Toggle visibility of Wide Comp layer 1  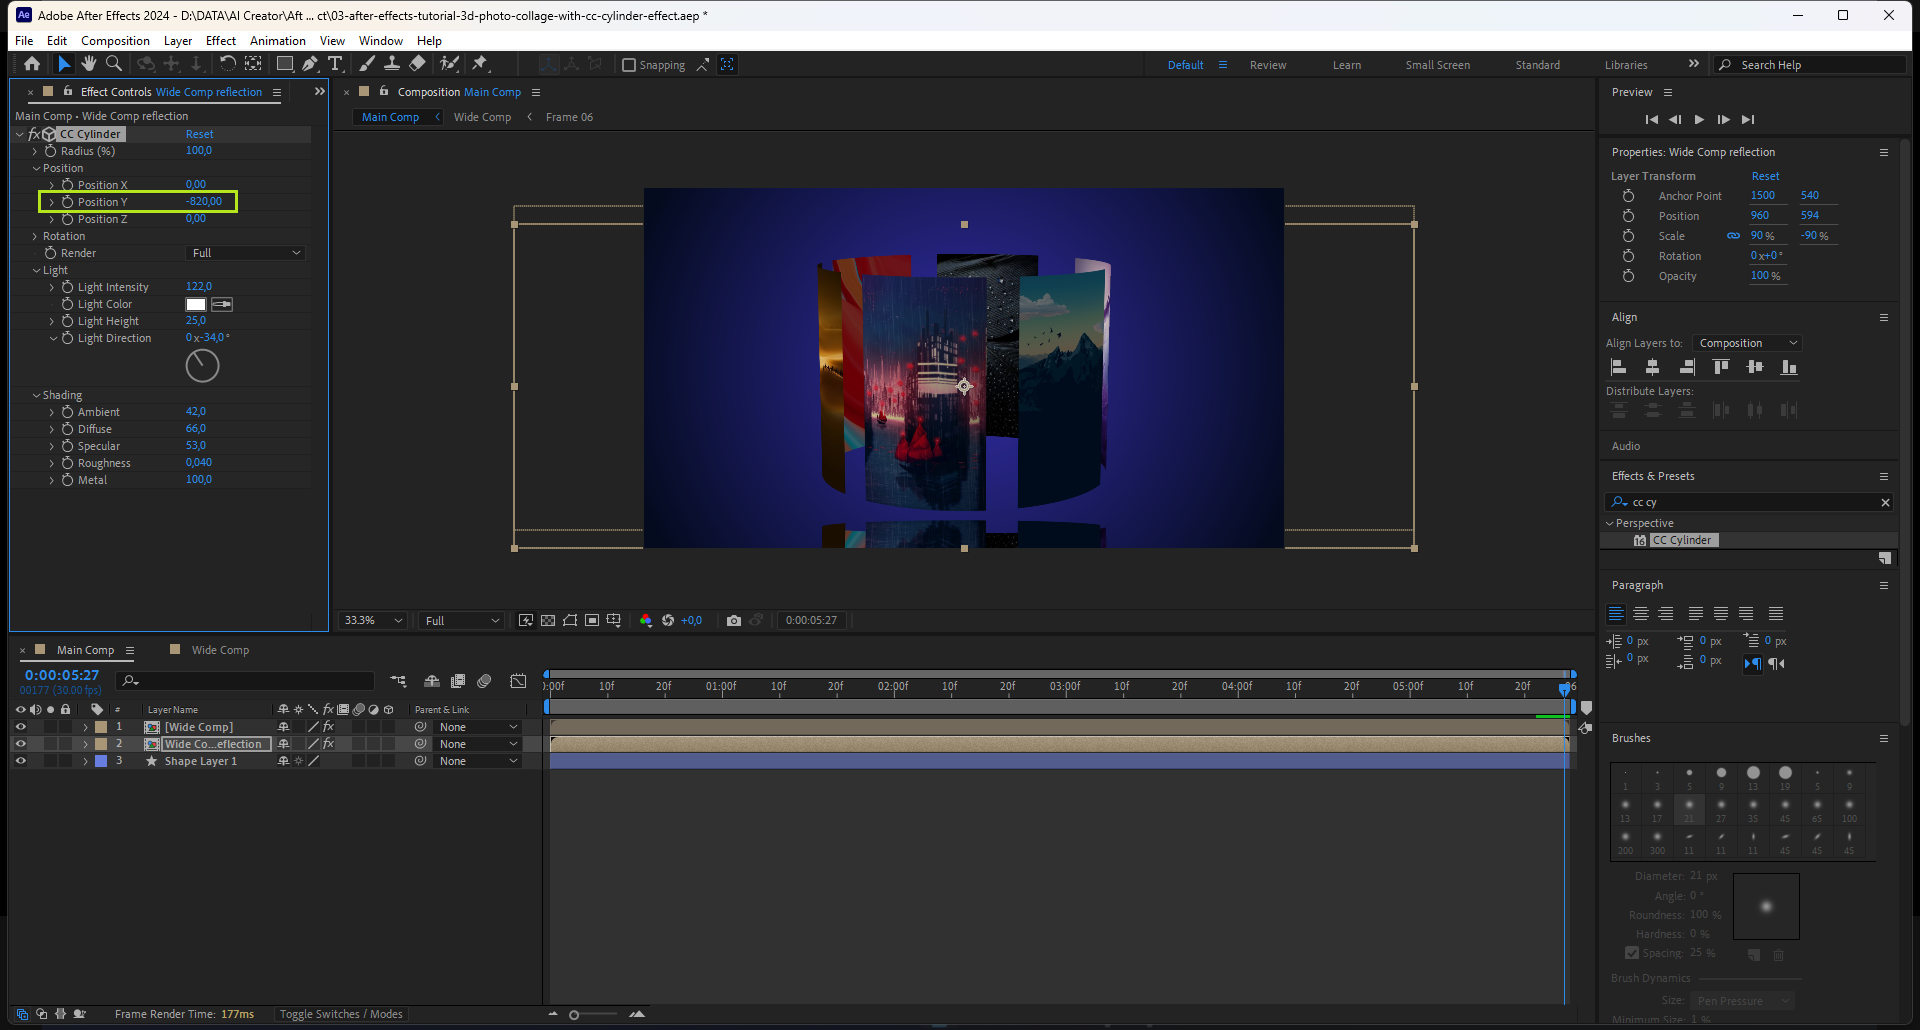[x=20, y=727]
